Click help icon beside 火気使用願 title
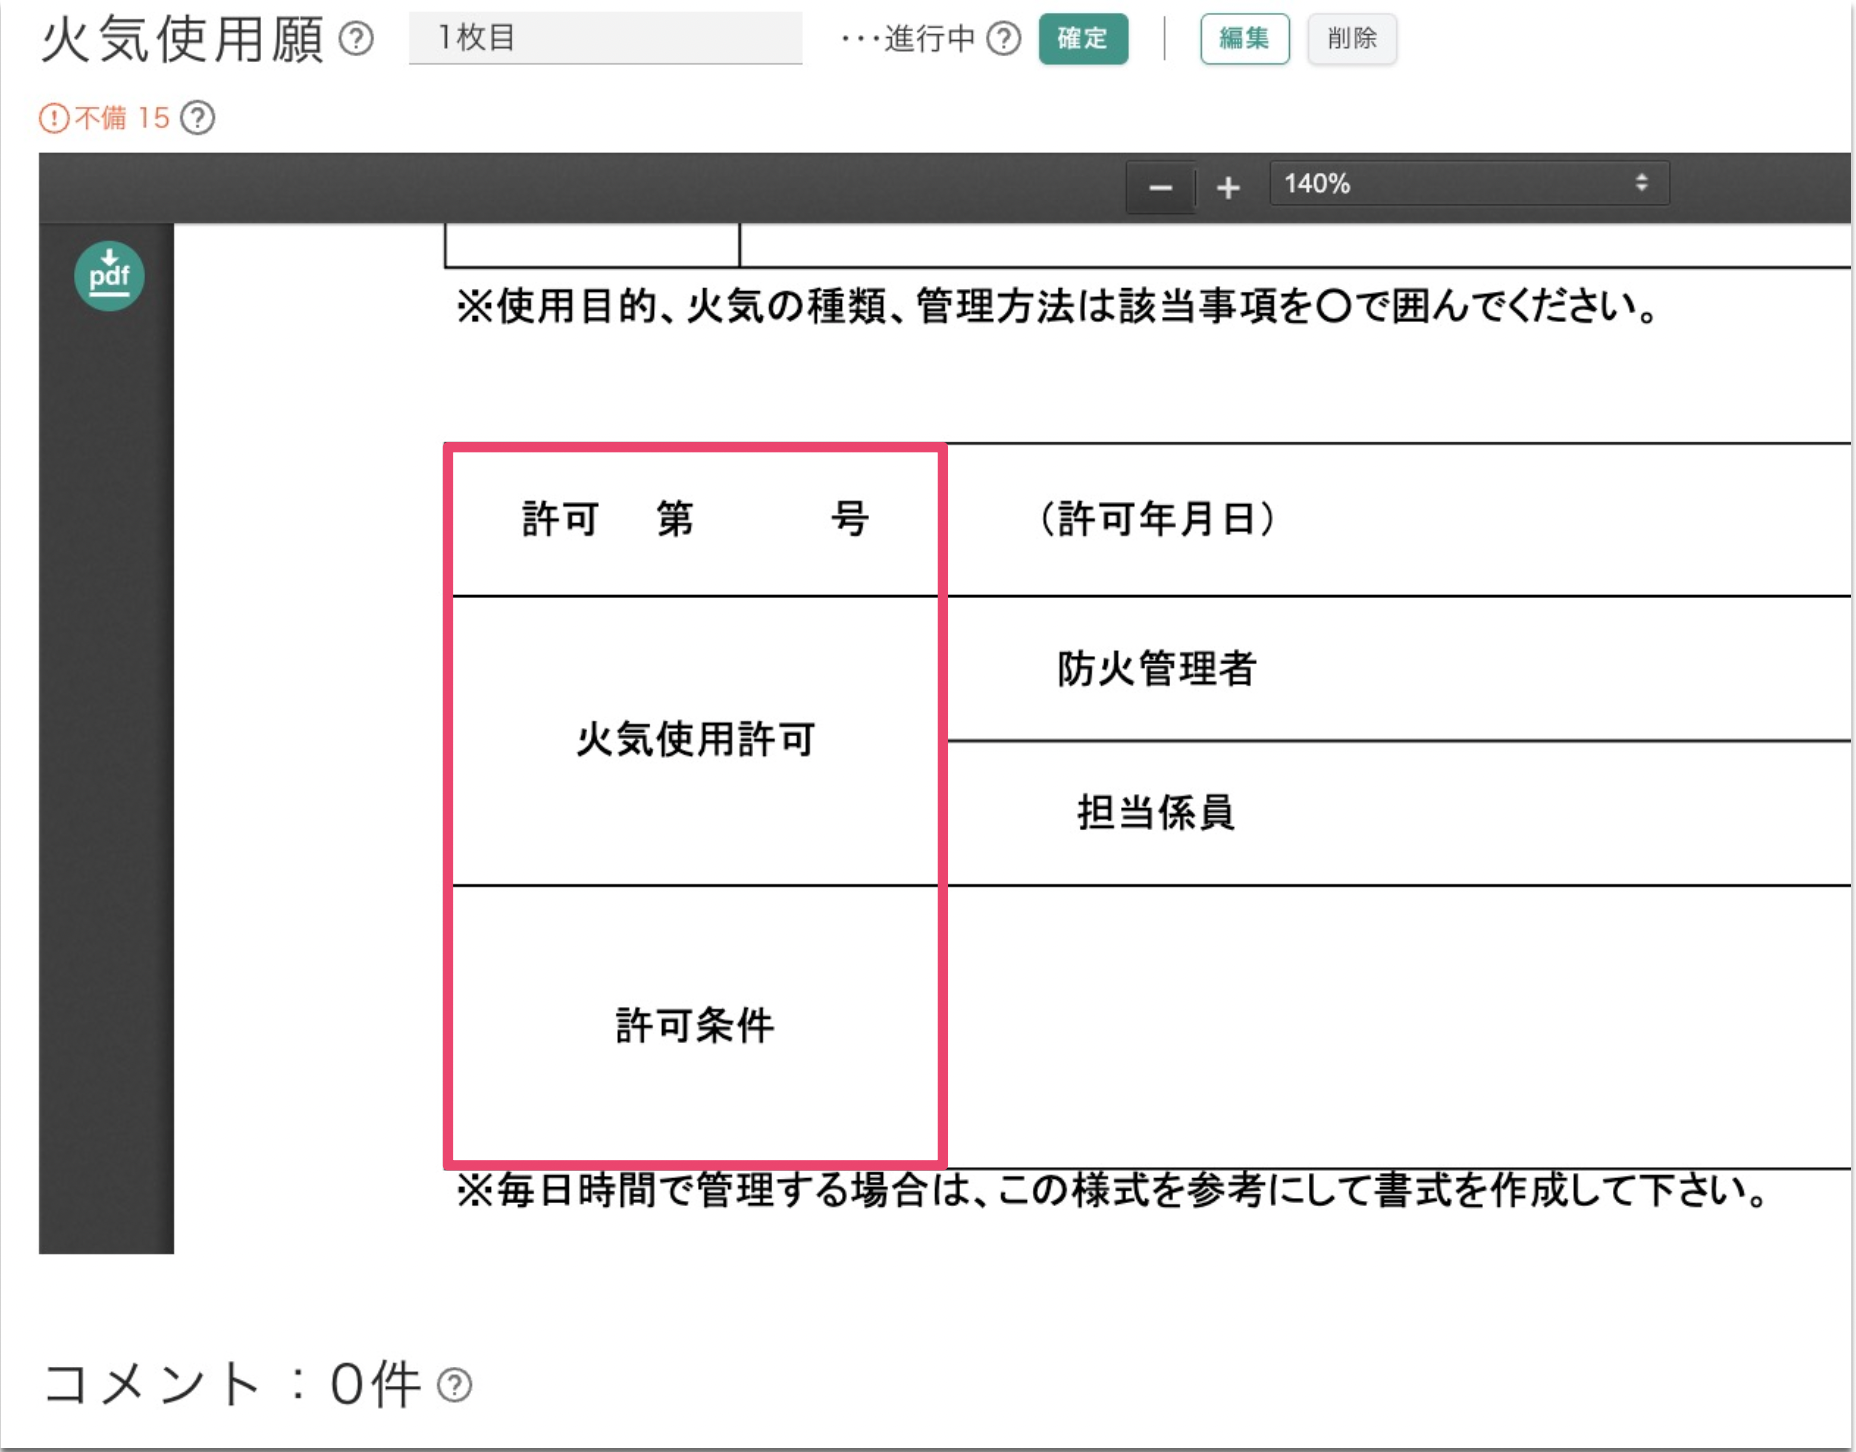Image resolution: width=1856 pixels, height=1452 pixels. 356,40
